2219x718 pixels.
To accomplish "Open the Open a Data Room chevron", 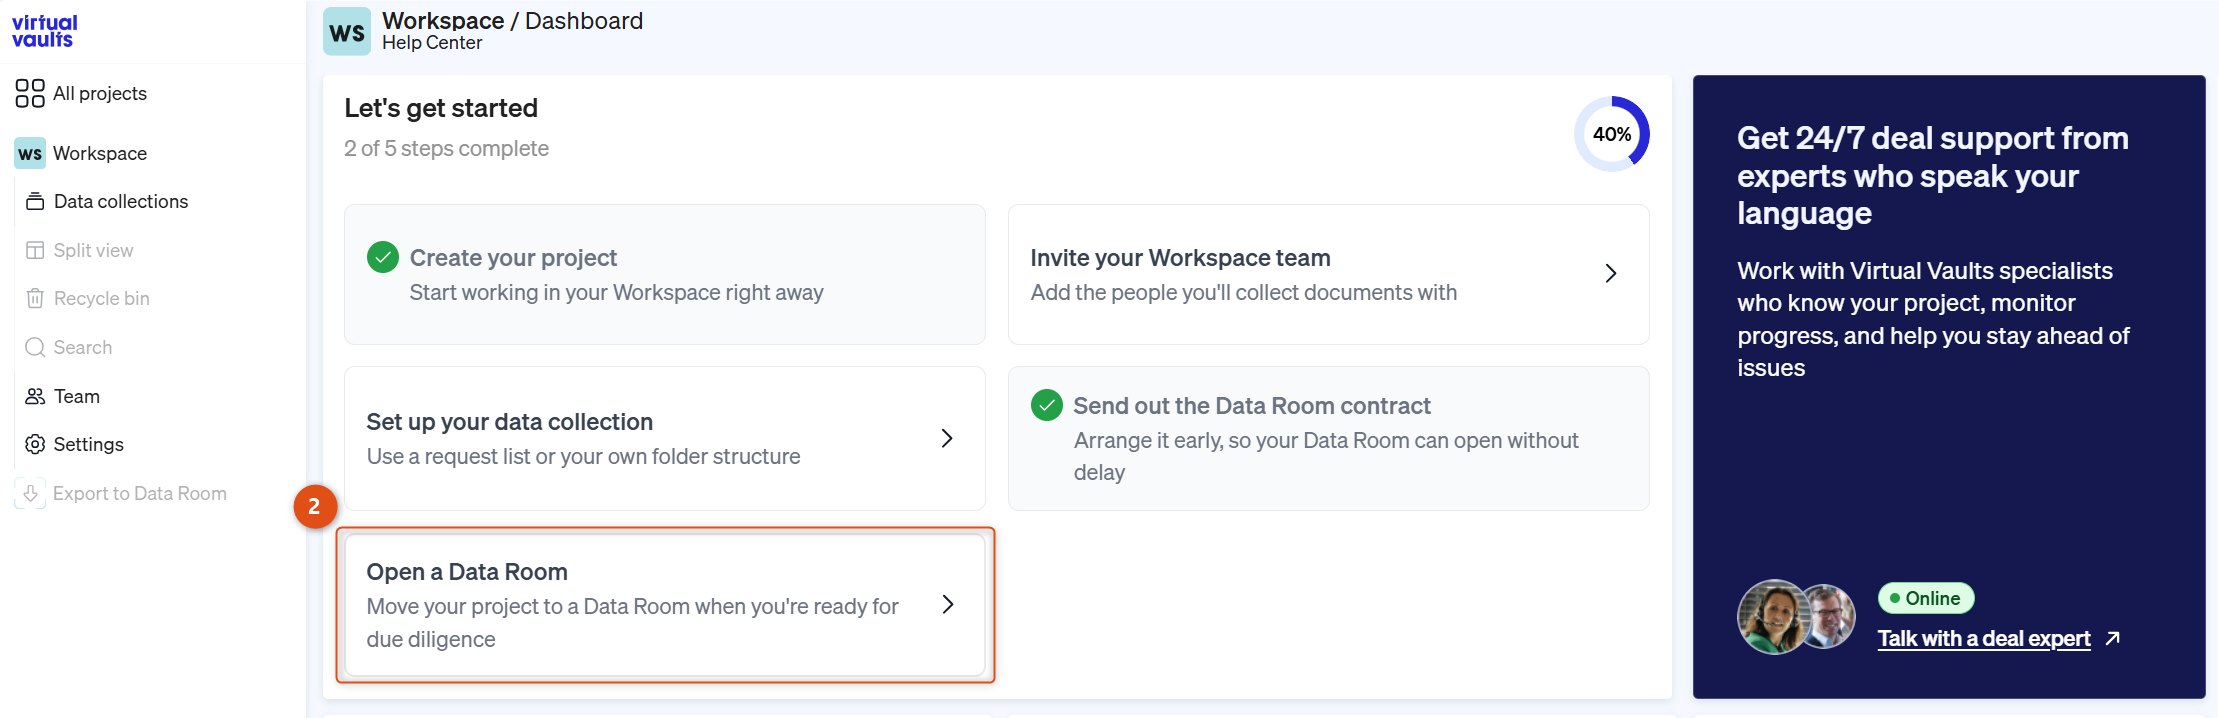I will pyautogui.click(x=948, y=604).
